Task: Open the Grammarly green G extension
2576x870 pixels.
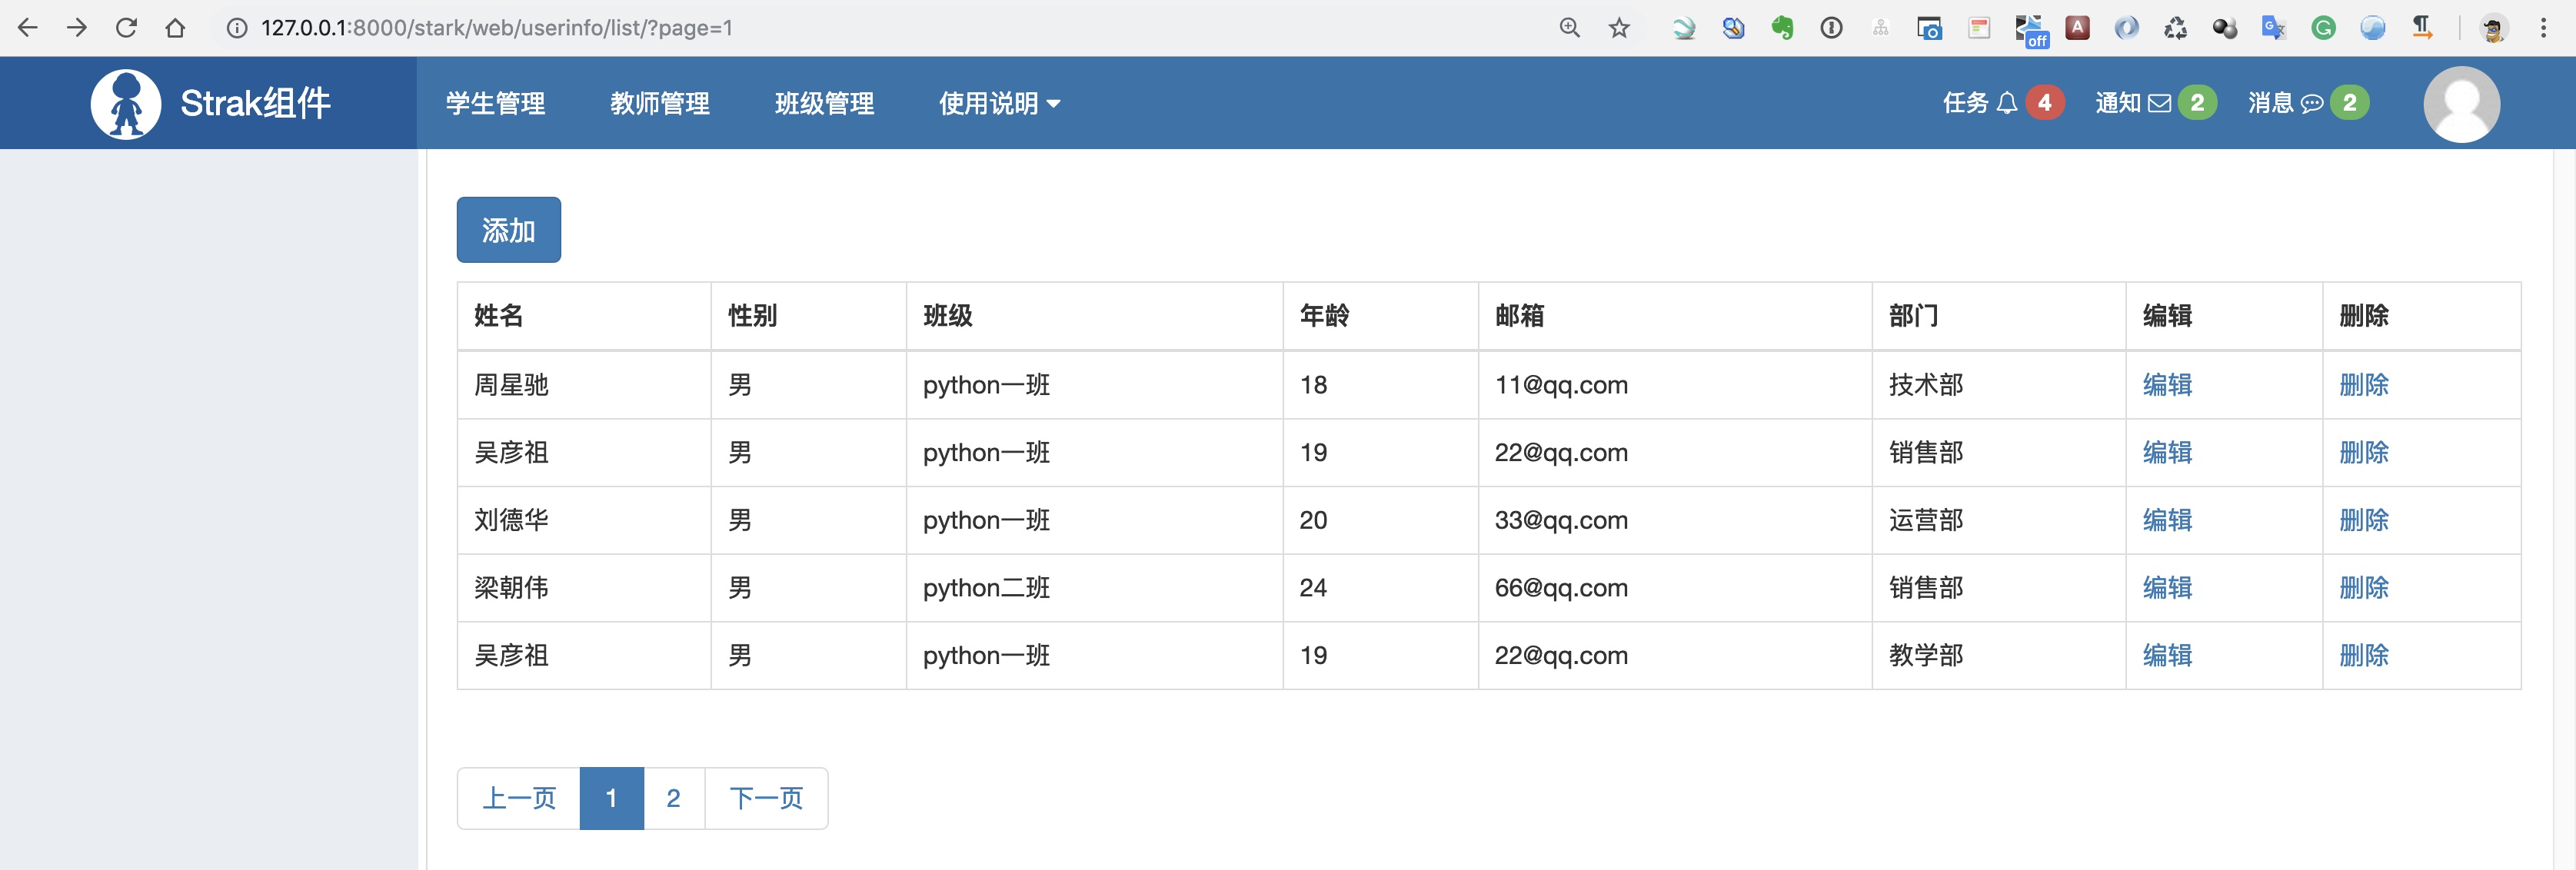Action: click(x=2323, y=28)
